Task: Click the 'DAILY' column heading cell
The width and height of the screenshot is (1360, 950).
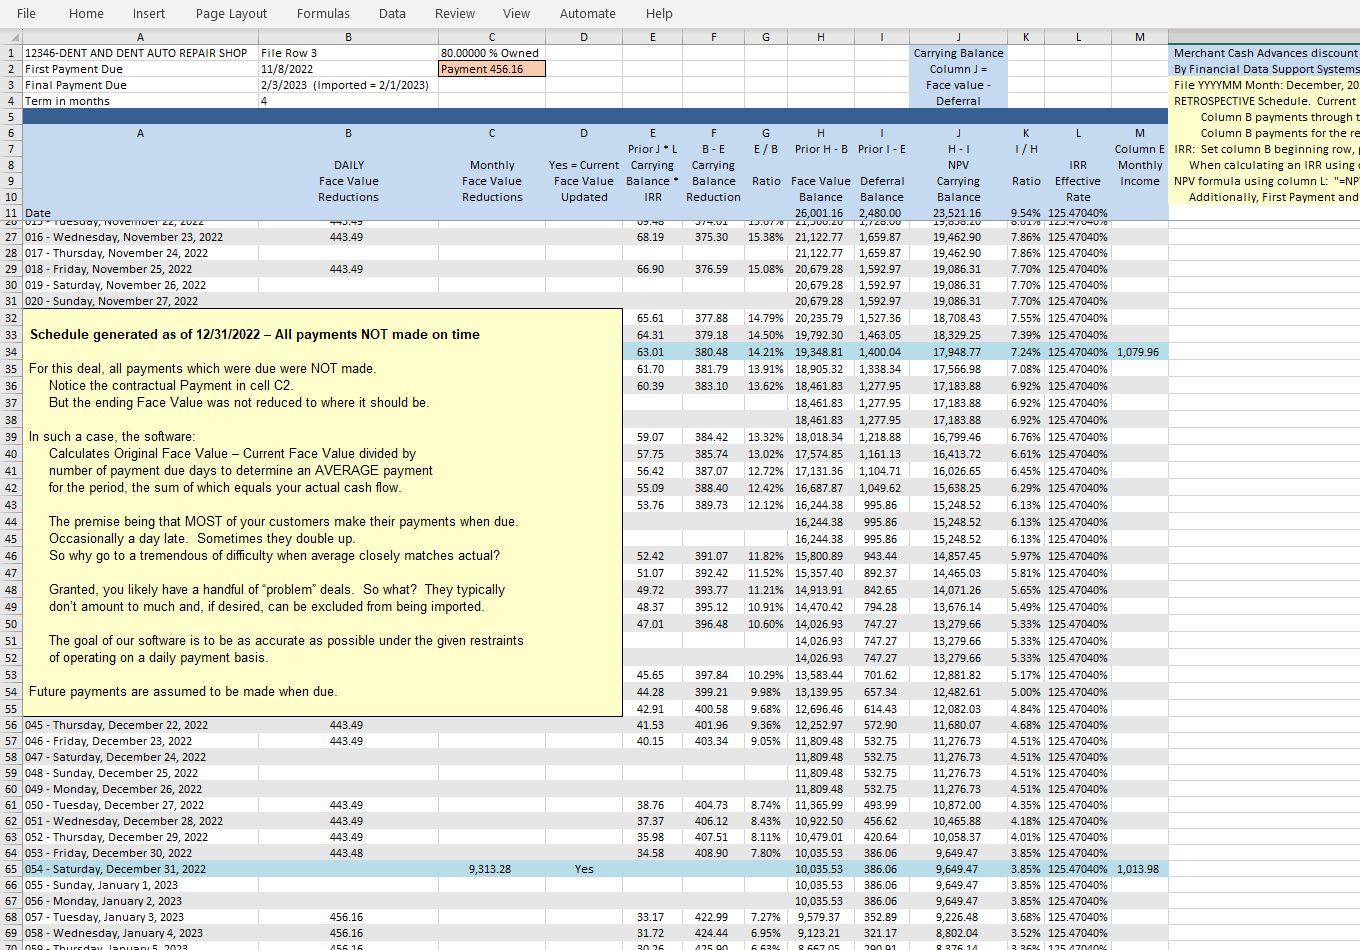Action: (348, 165)
